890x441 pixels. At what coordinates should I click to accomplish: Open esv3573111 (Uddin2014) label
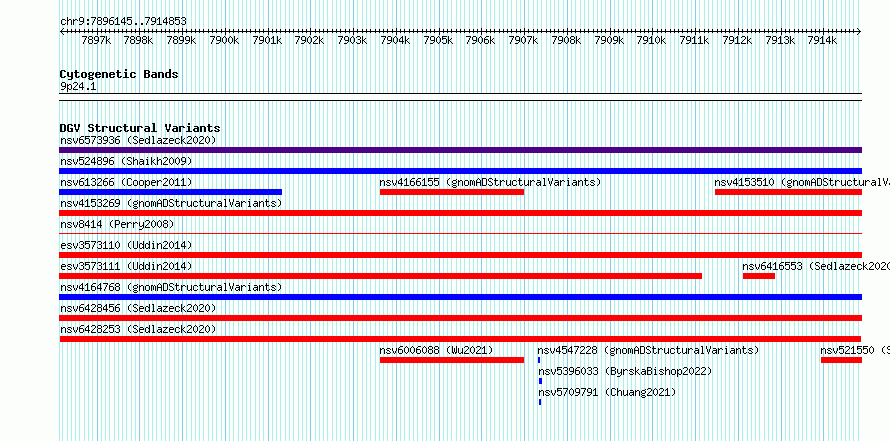pyautogui.click(x=126, y=266)
